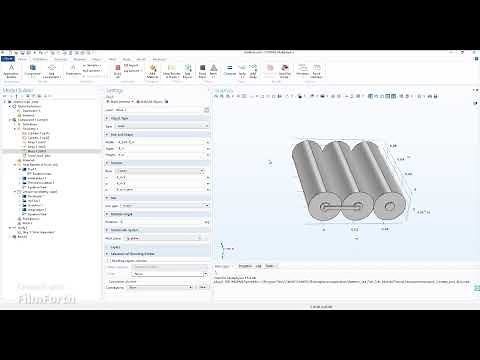
Task: Click inside the Label text field
Action: [x=159, y=110]
